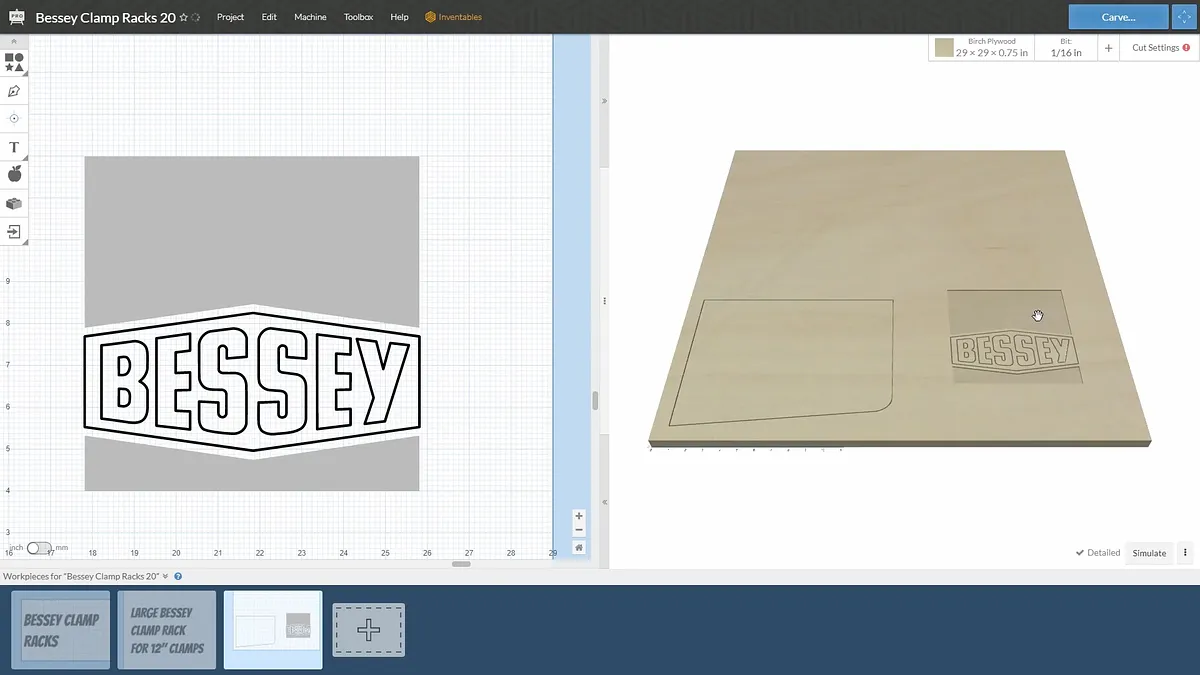Star the Bessey Clamp Racks project
This screenshot has width=1200, height=675.
pyautogui.click(x=184, y=18)
